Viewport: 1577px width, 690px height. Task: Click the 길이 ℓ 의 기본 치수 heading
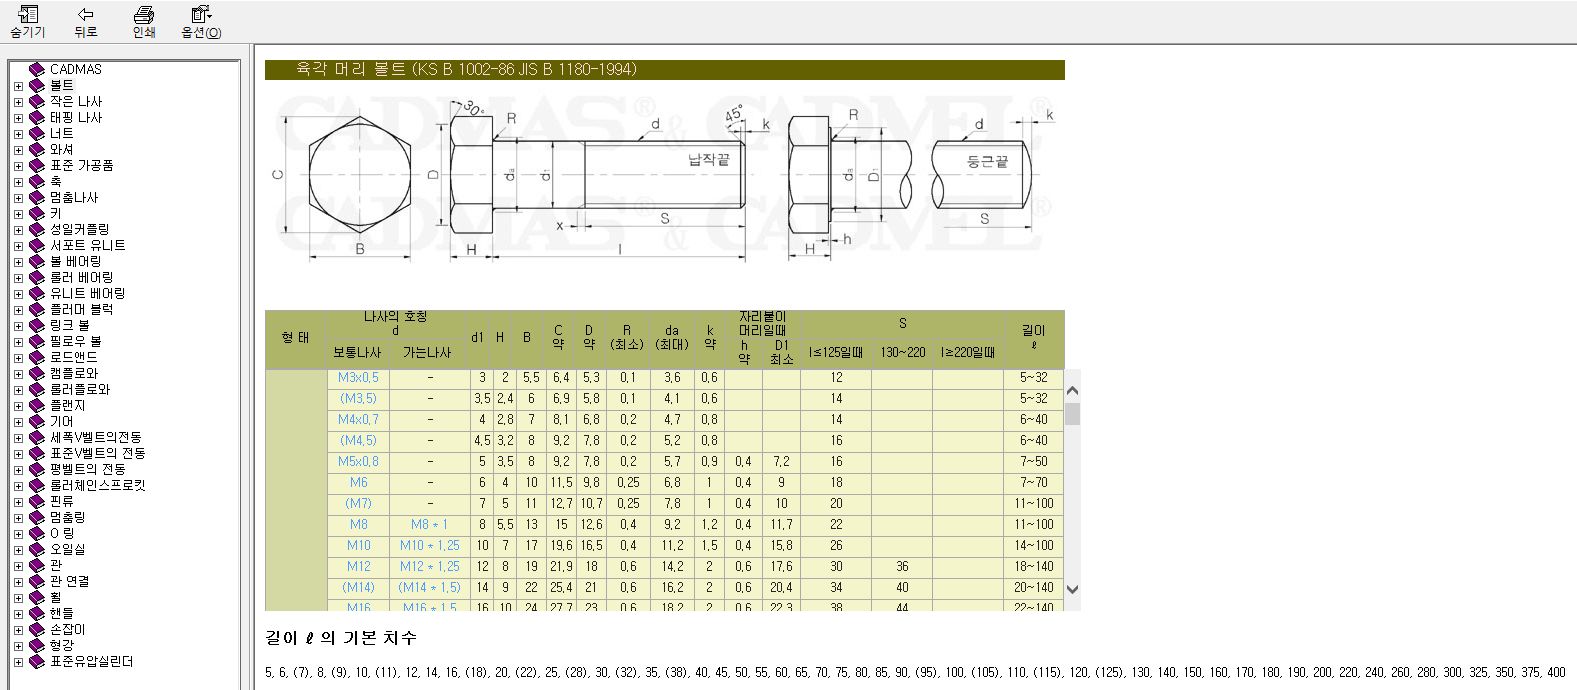341,638
